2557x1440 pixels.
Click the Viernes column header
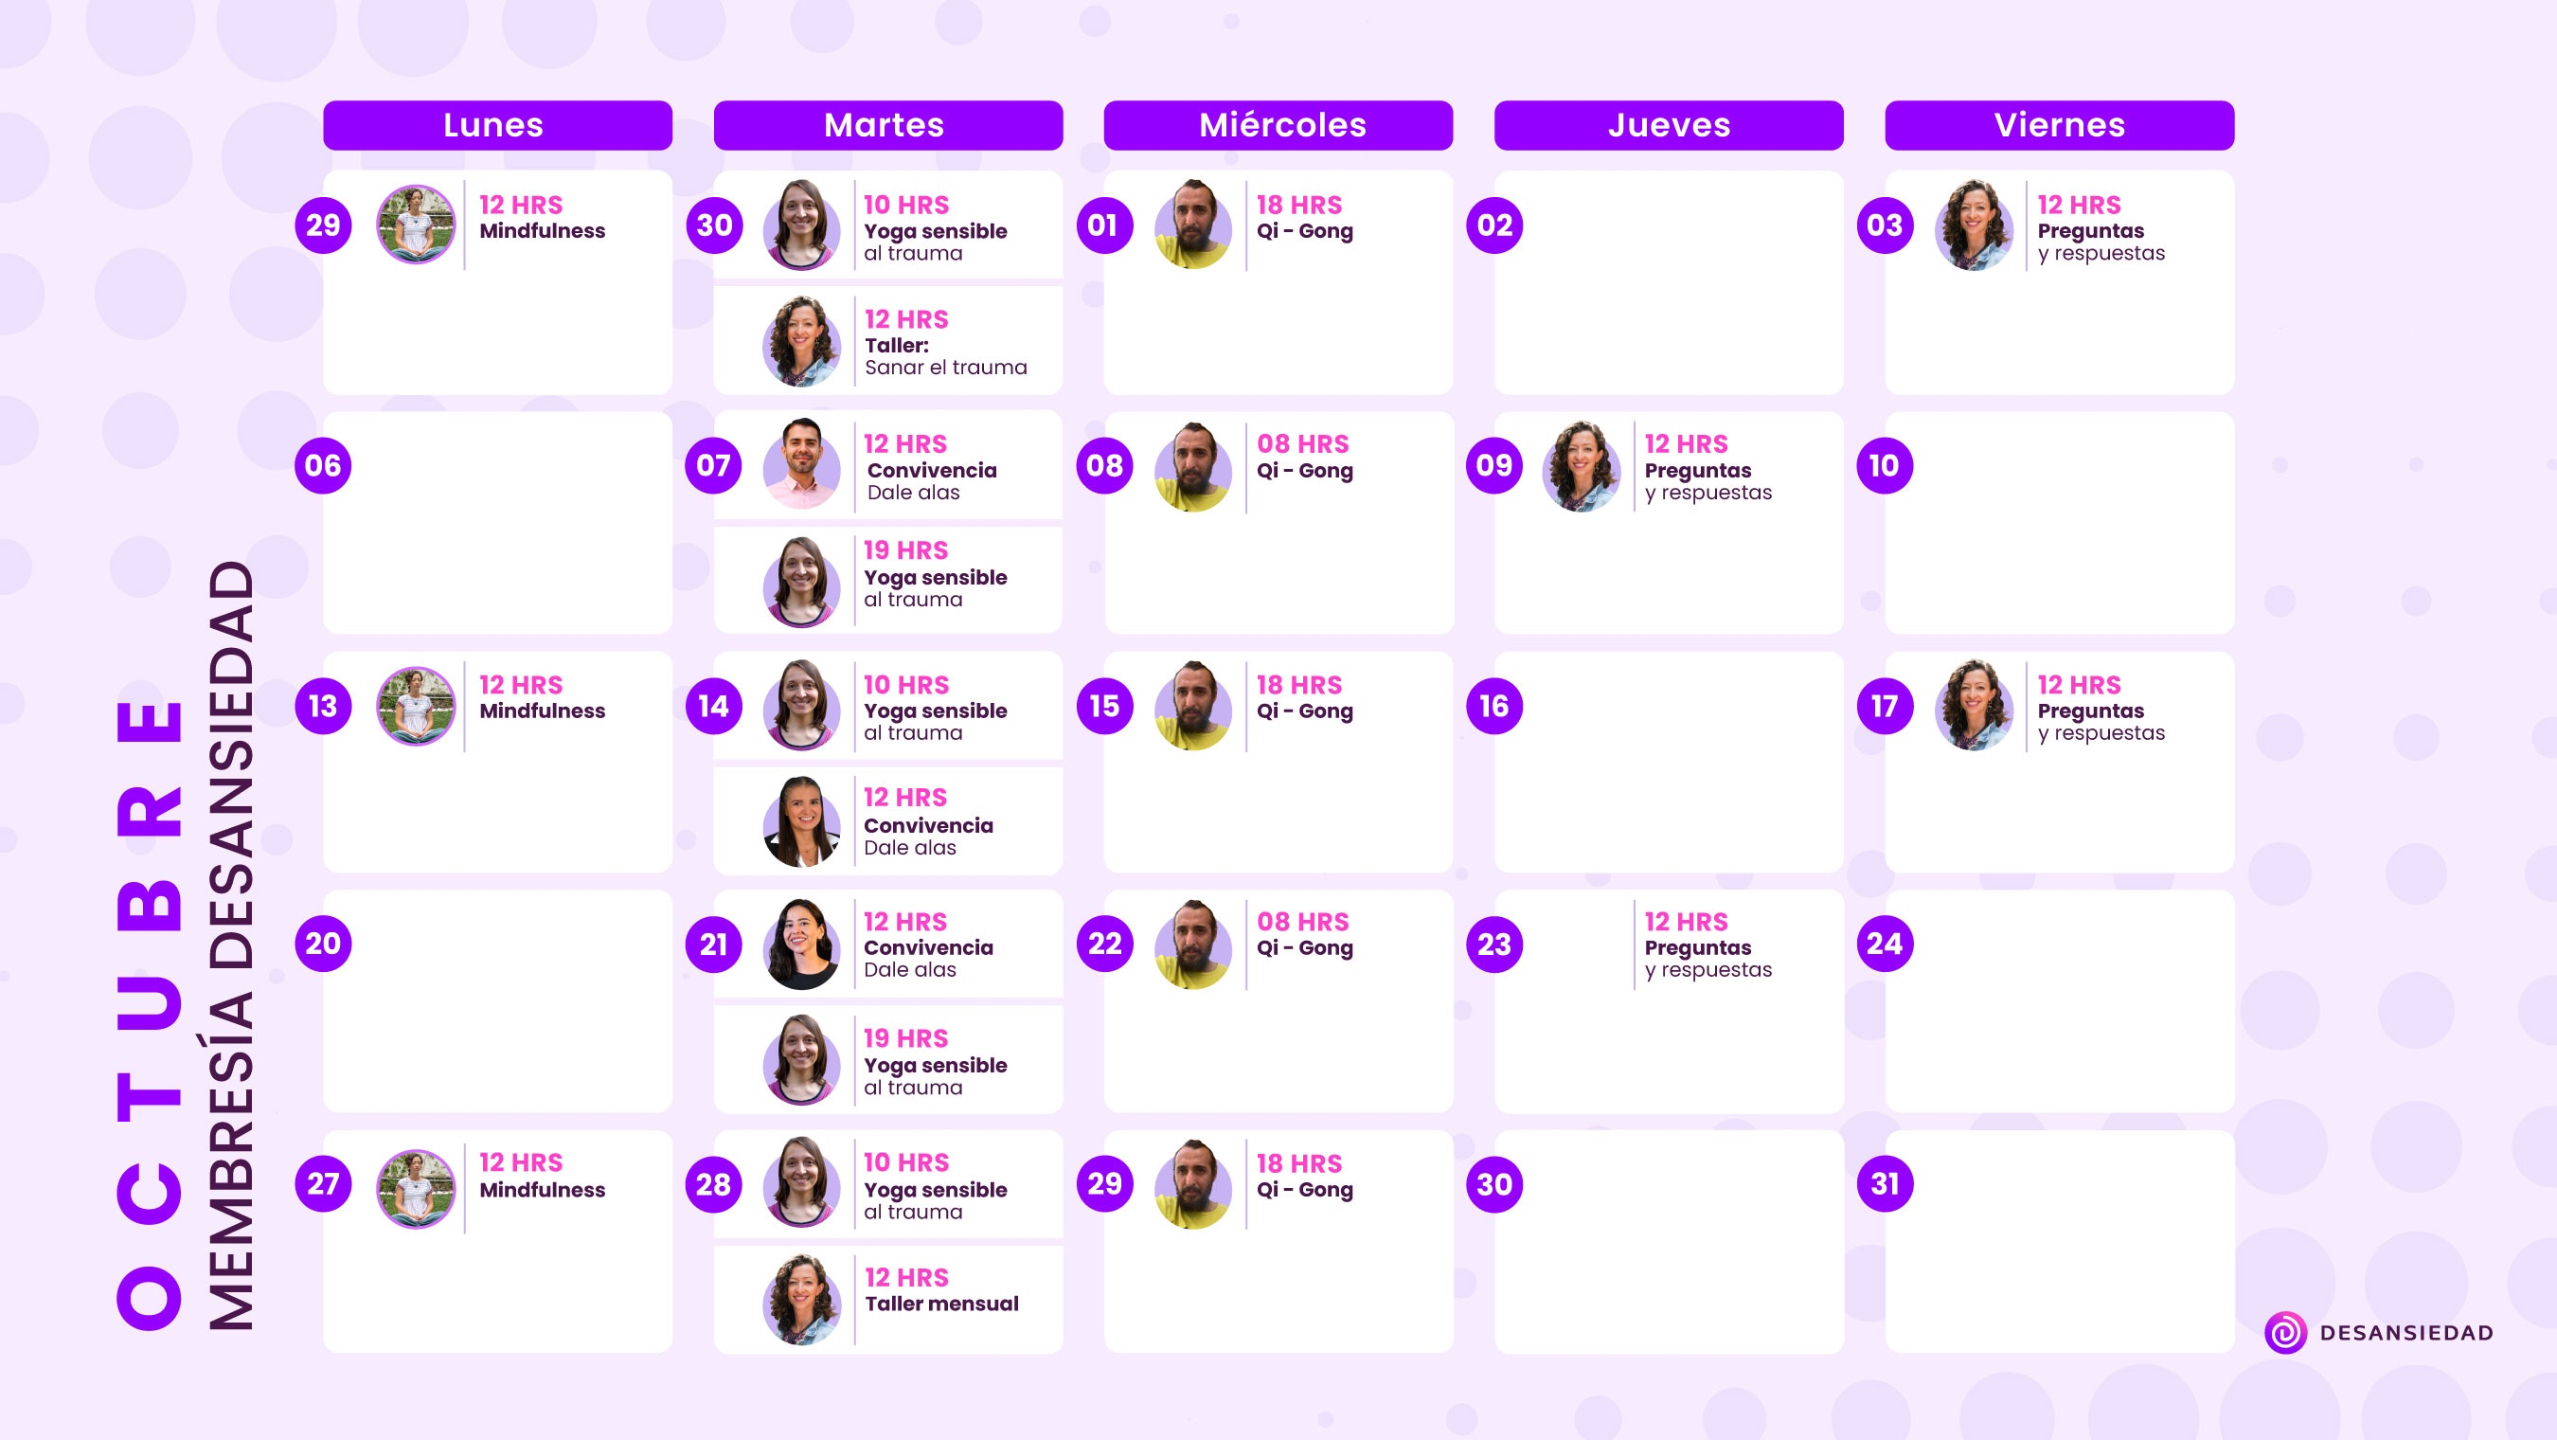click(2059, 125)
